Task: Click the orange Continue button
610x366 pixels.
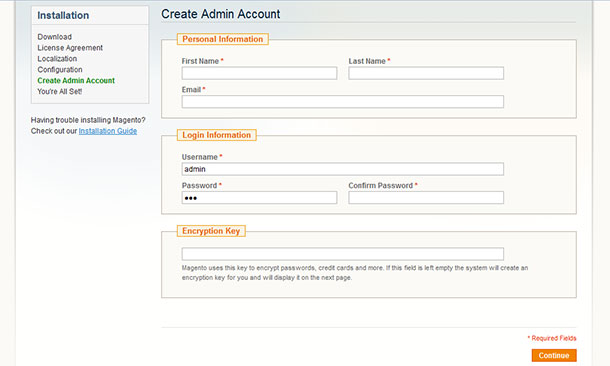Action: click(554, 355)
